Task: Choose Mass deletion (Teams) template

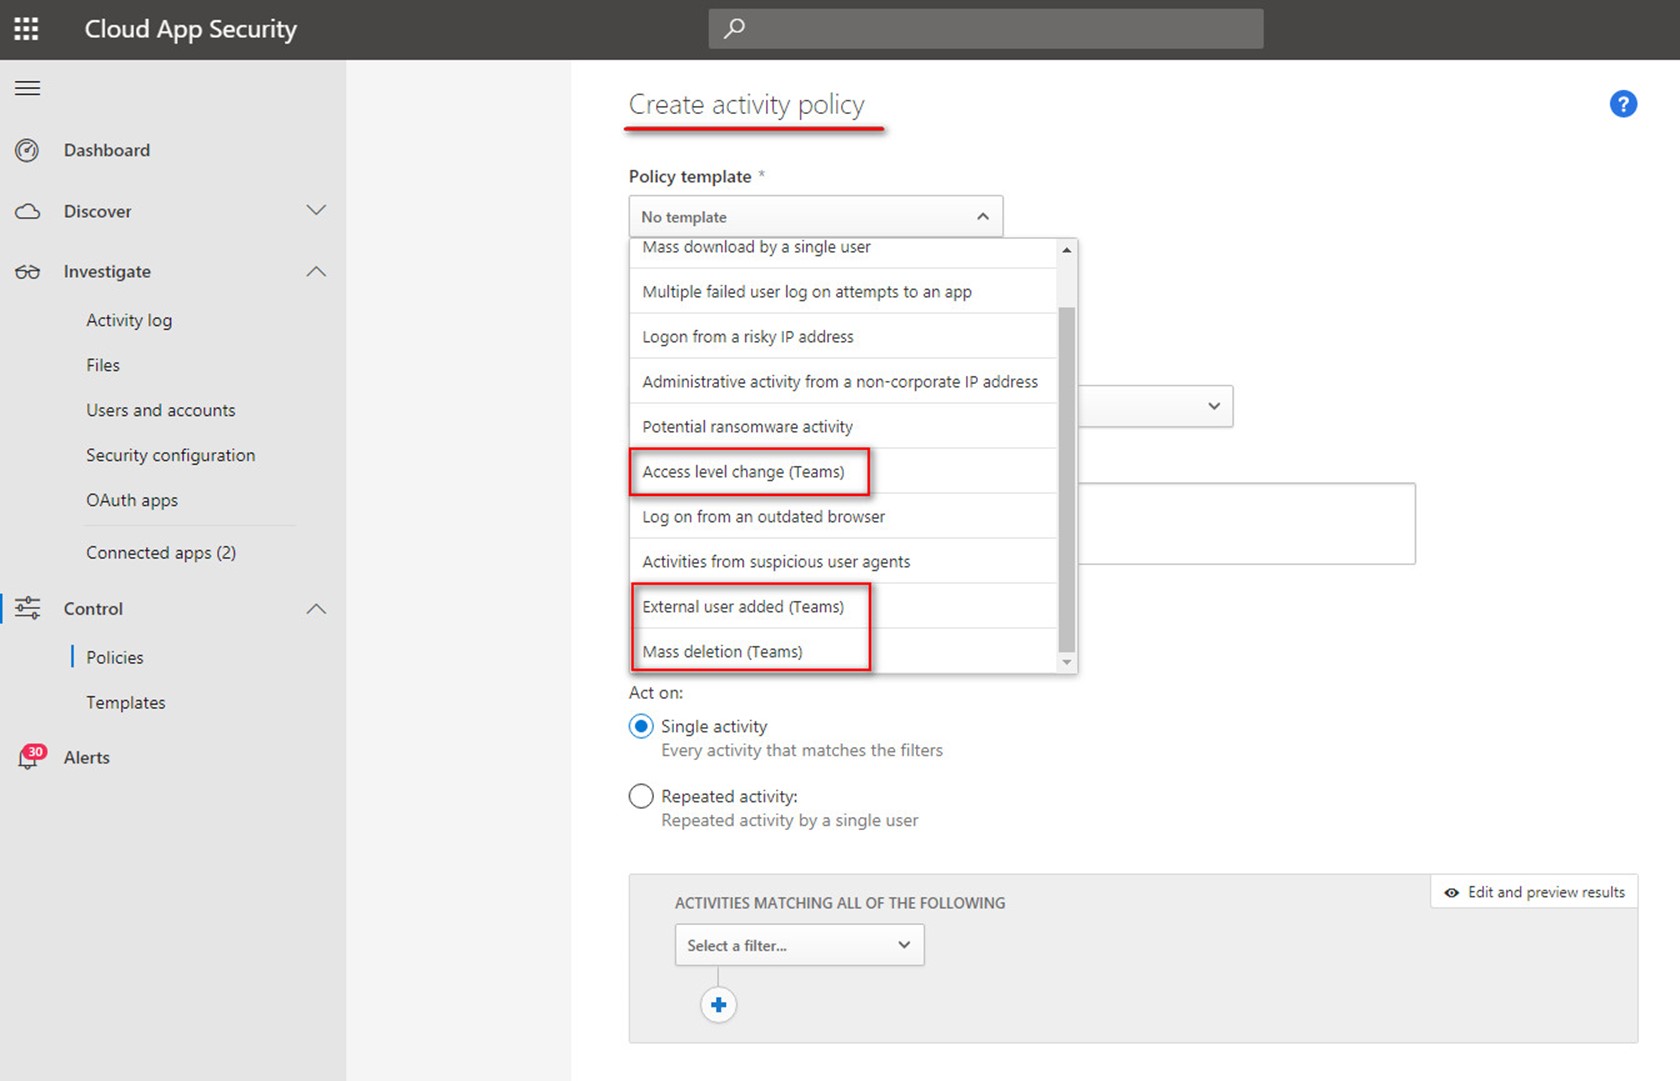Action: [722, 652]
